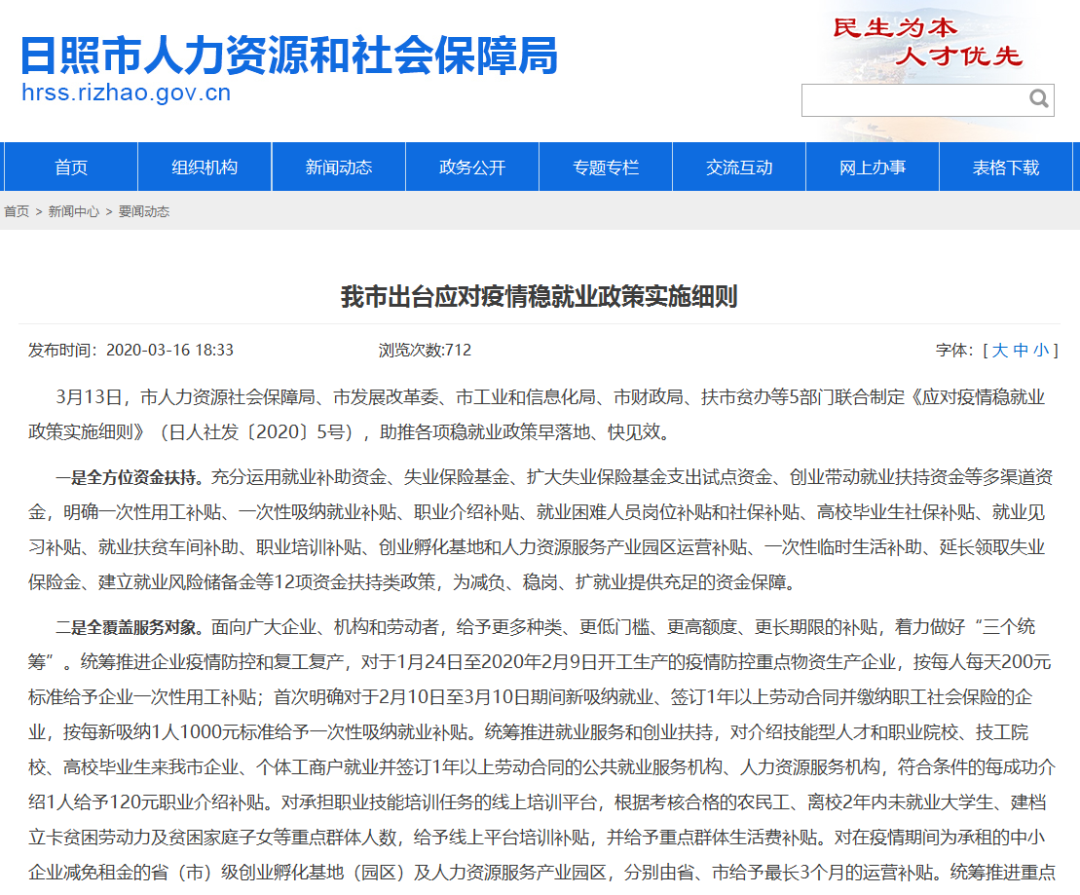
Task: Set font size to 大
Action: click(999, 350)
